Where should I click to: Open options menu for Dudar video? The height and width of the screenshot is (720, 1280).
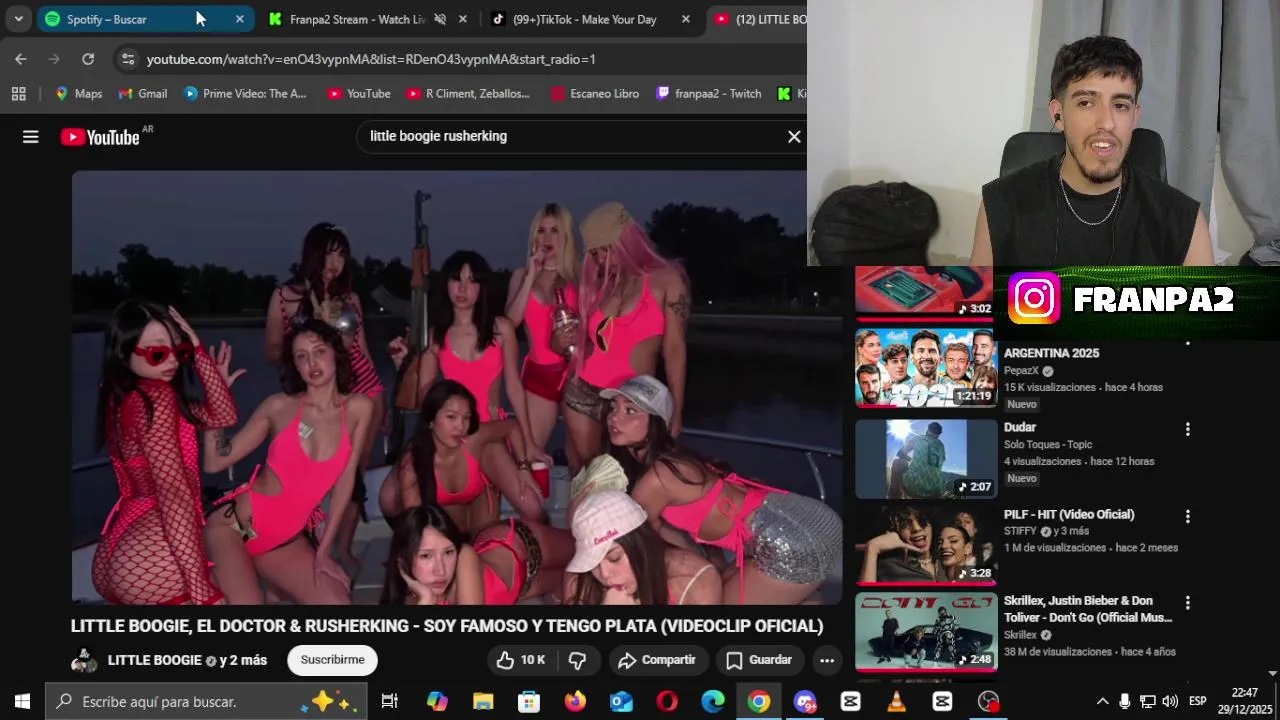pyautogui.click(x=1188, y=429)
